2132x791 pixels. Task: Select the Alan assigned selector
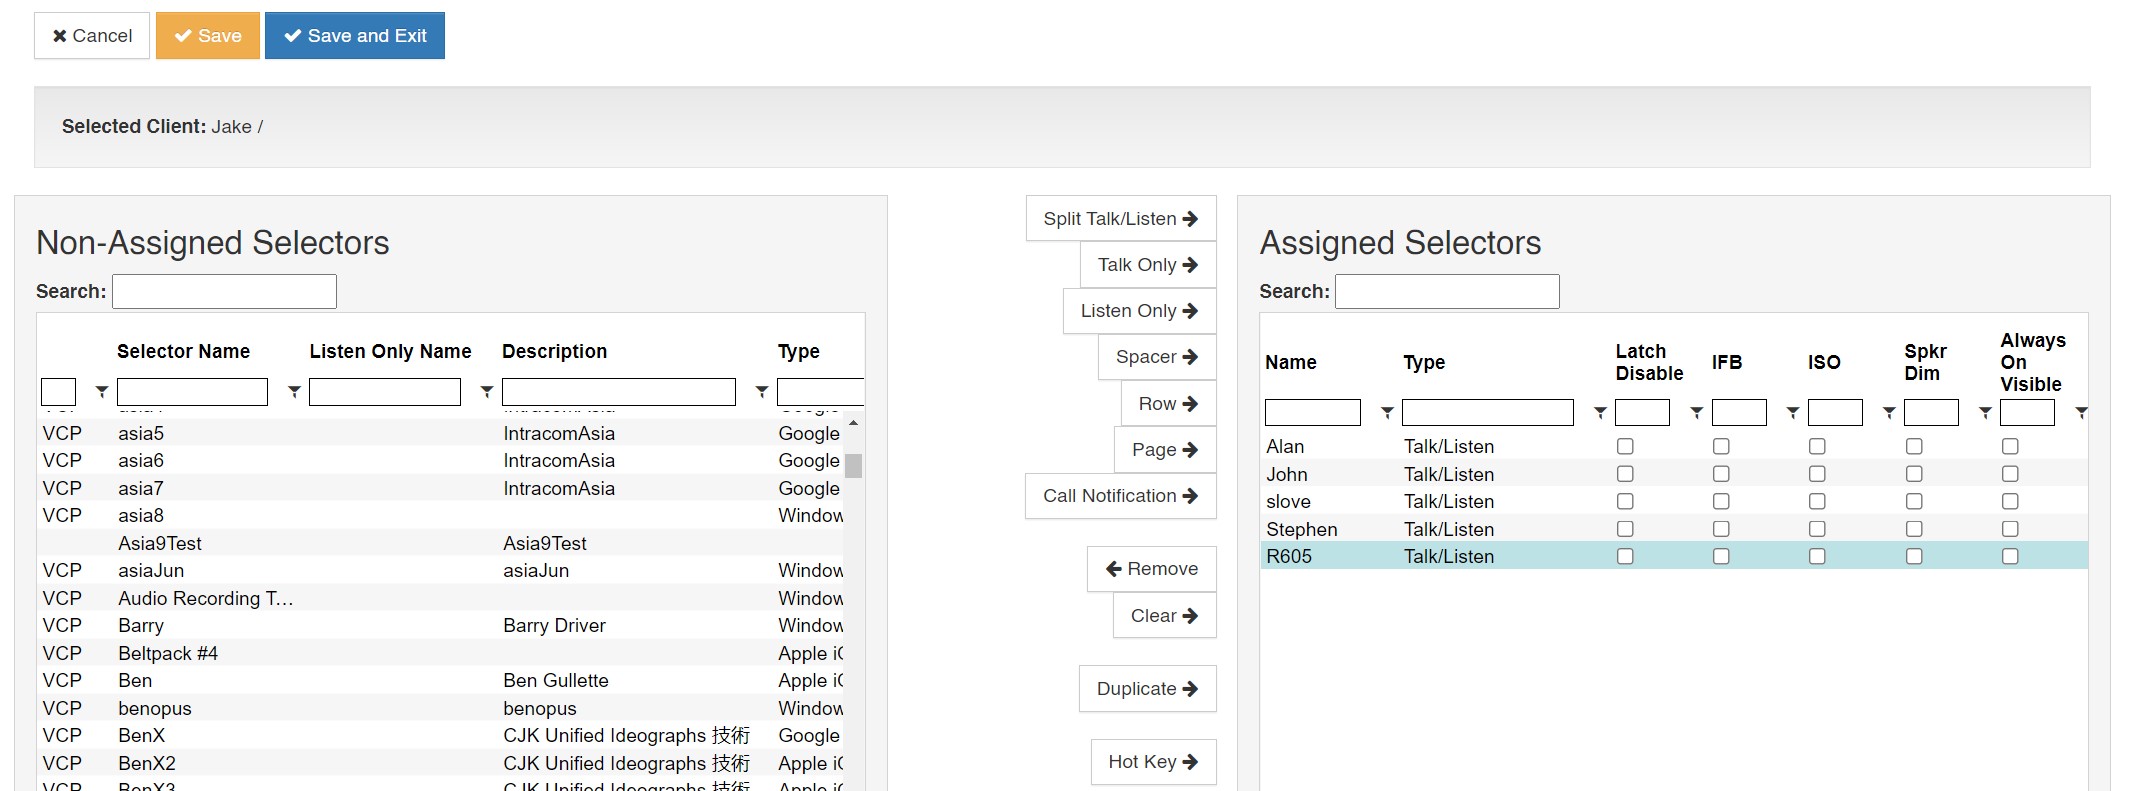click(1674, 446)
